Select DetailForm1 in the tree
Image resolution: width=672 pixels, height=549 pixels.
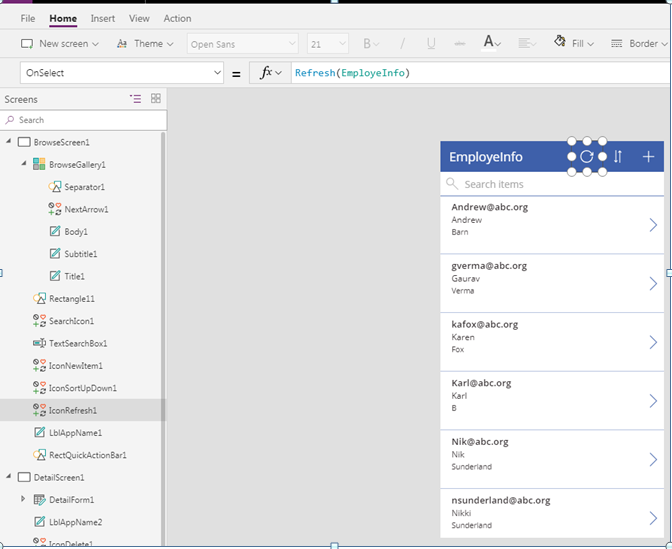point(71,500)
